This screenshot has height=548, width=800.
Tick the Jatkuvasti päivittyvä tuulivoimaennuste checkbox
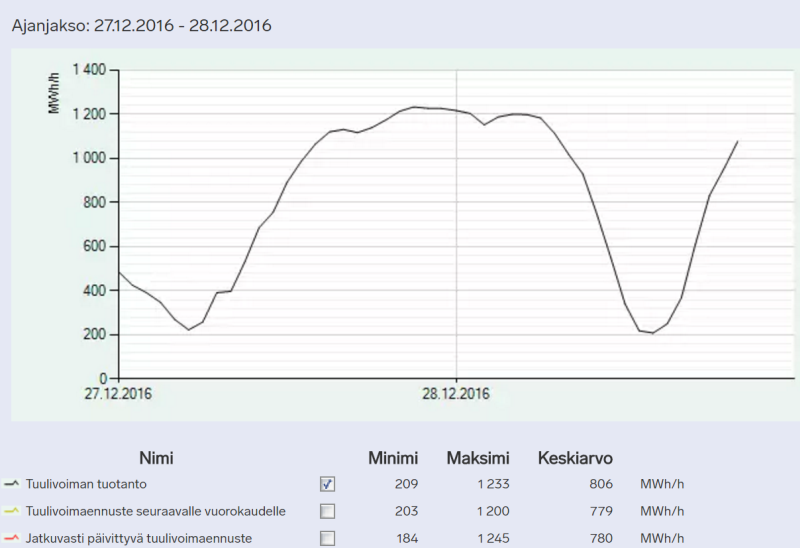point(328,539)
